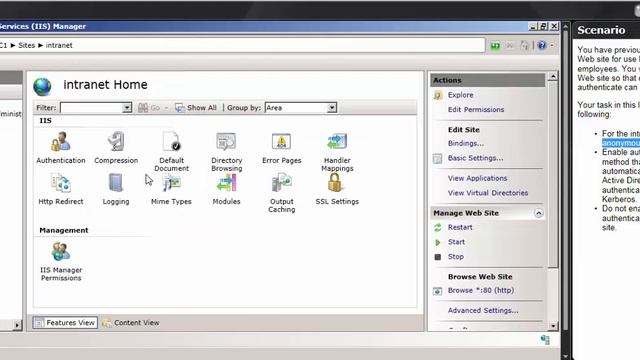Open the Default Document feature
640x360 pixels.
pos(171,151)
